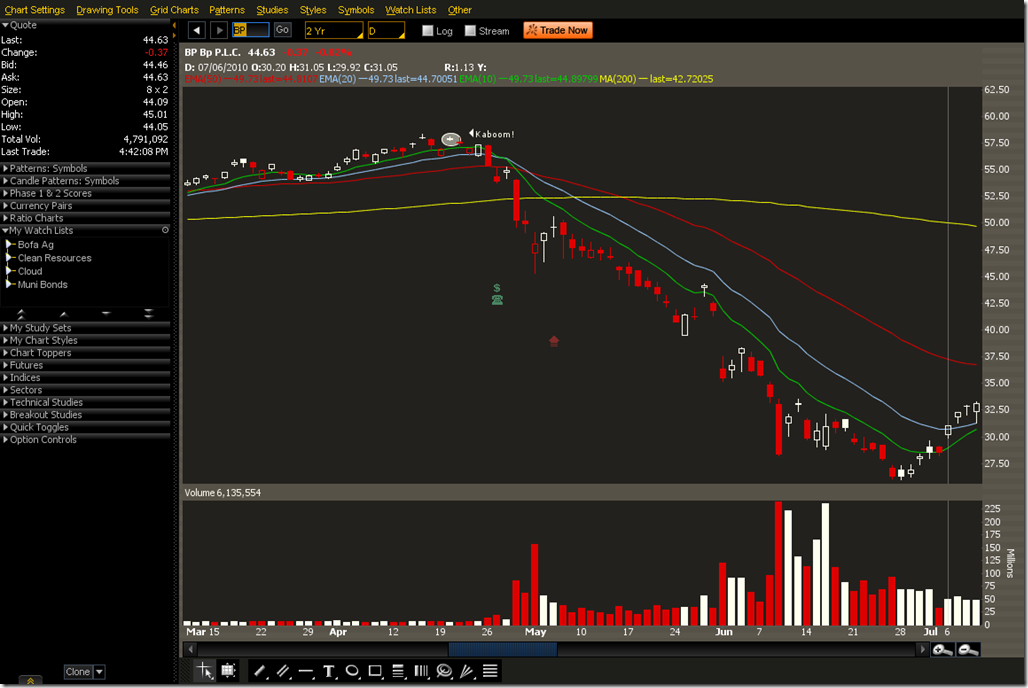Zoom in on the chart
Screen dimensions: 1028x688
pos(943,649)
